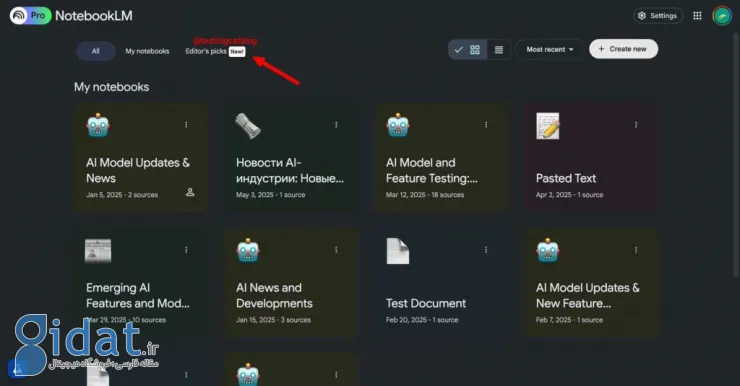The width and height of the screenshot is (740, 386).
Task: Open the Emerging AI Features and Mod... title
Action: tap(138, 295)
